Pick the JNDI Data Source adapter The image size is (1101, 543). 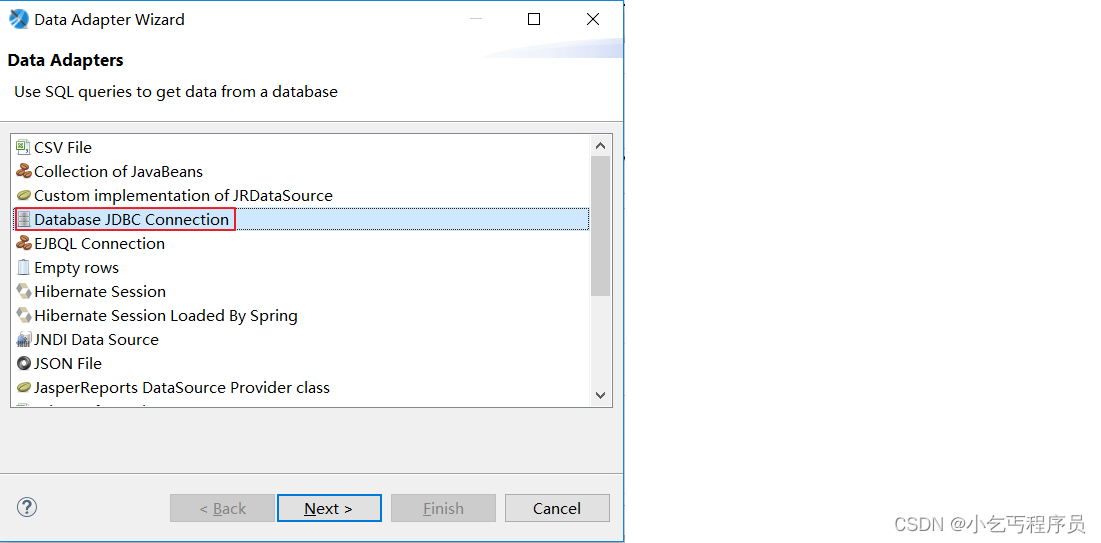click(301, 339)
